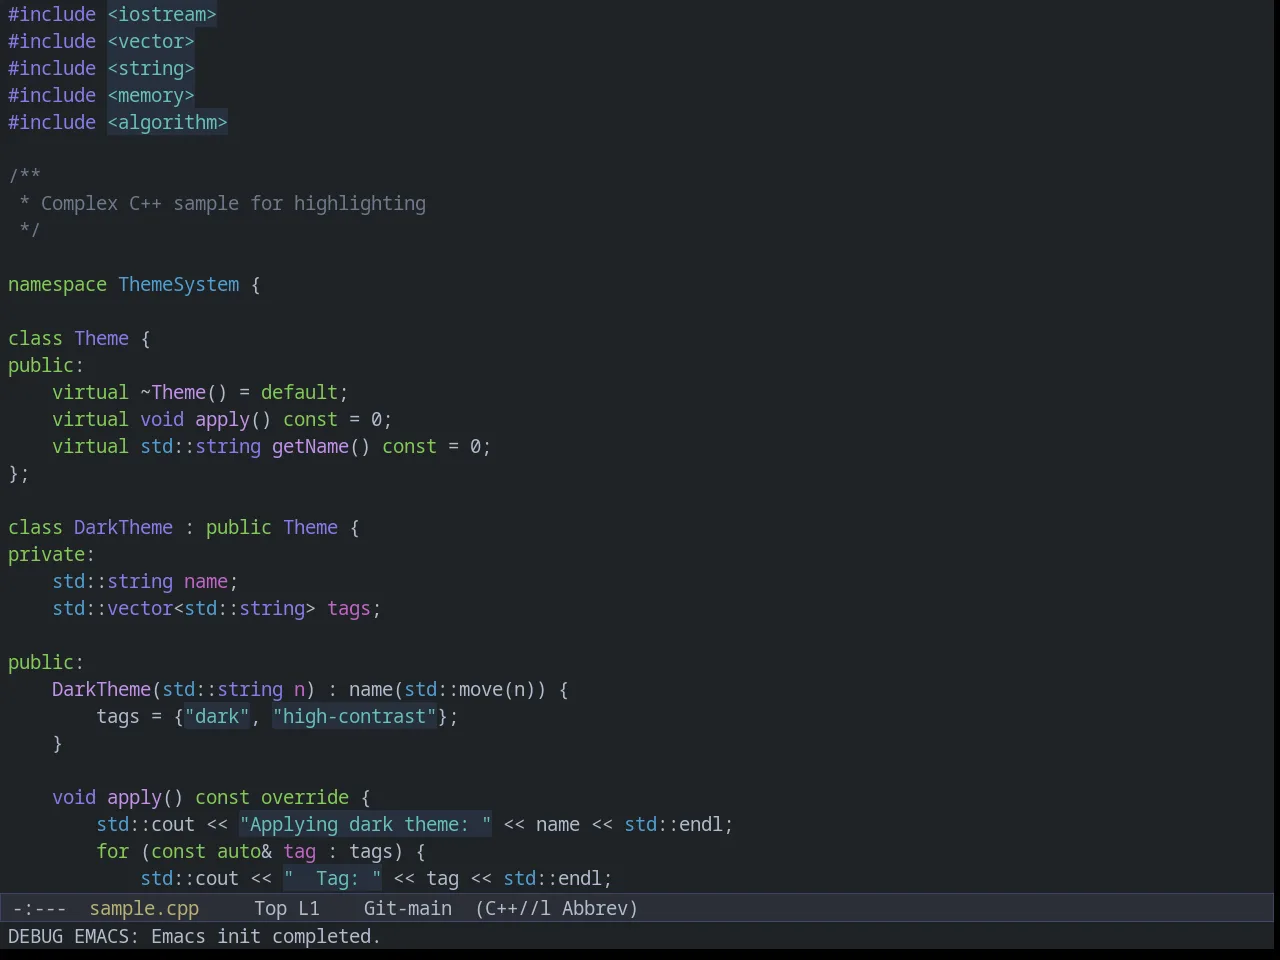Click the first #include directive keyword
The width and height of the screenshot is (1280, 960).
pos(52,14)
